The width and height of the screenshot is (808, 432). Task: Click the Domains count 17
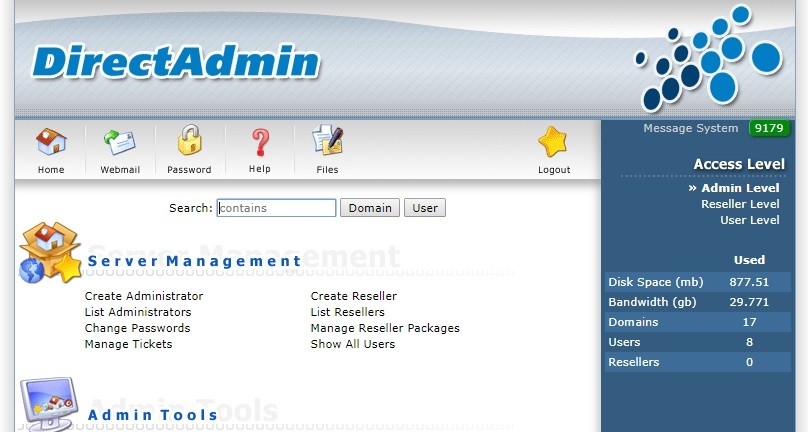(749, 322)
